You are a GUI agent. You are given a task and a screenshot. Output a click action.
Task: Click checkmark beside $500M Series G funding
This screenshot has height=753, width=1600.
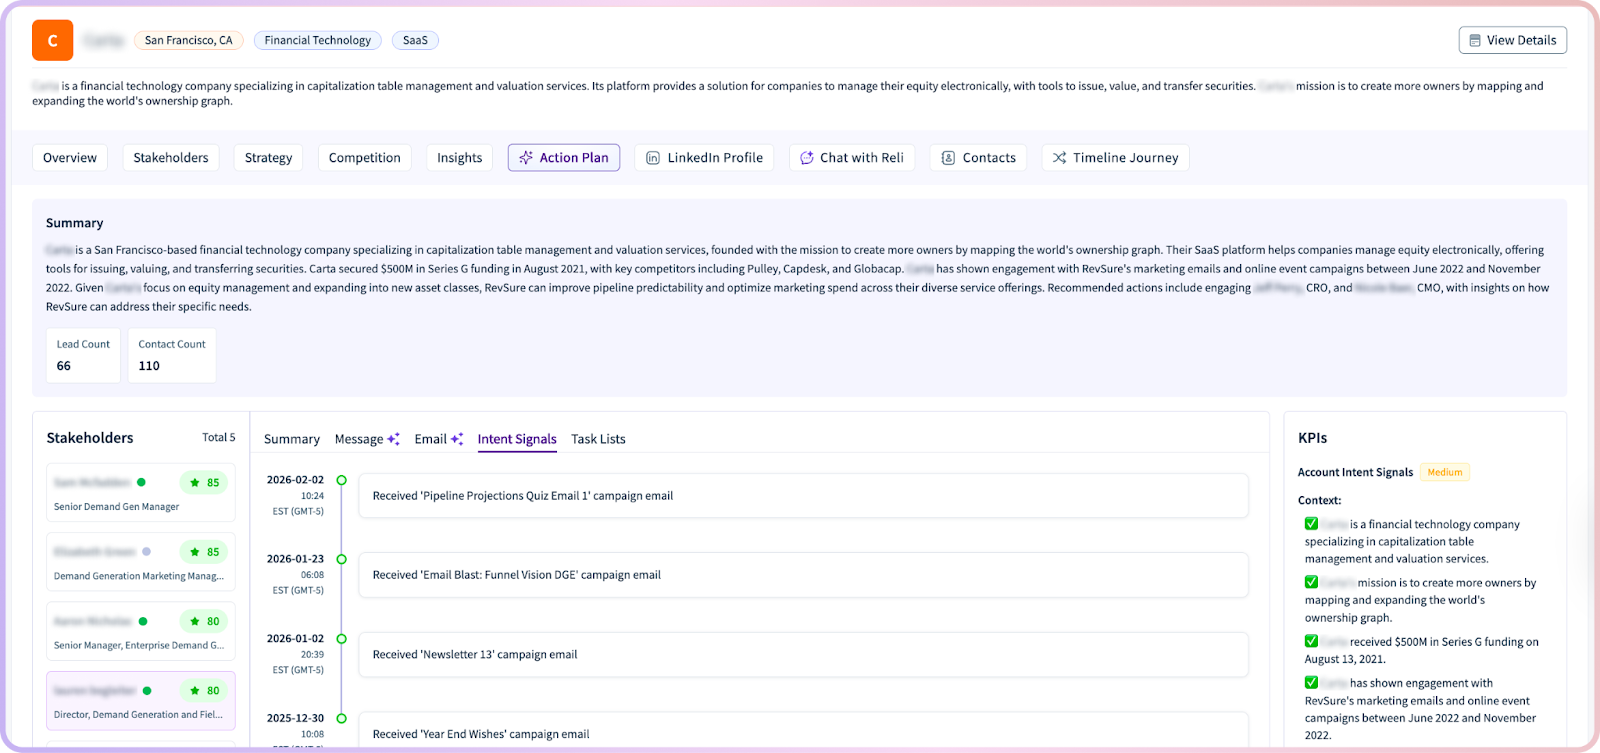pyautogui.click(x=1311, y=641)
